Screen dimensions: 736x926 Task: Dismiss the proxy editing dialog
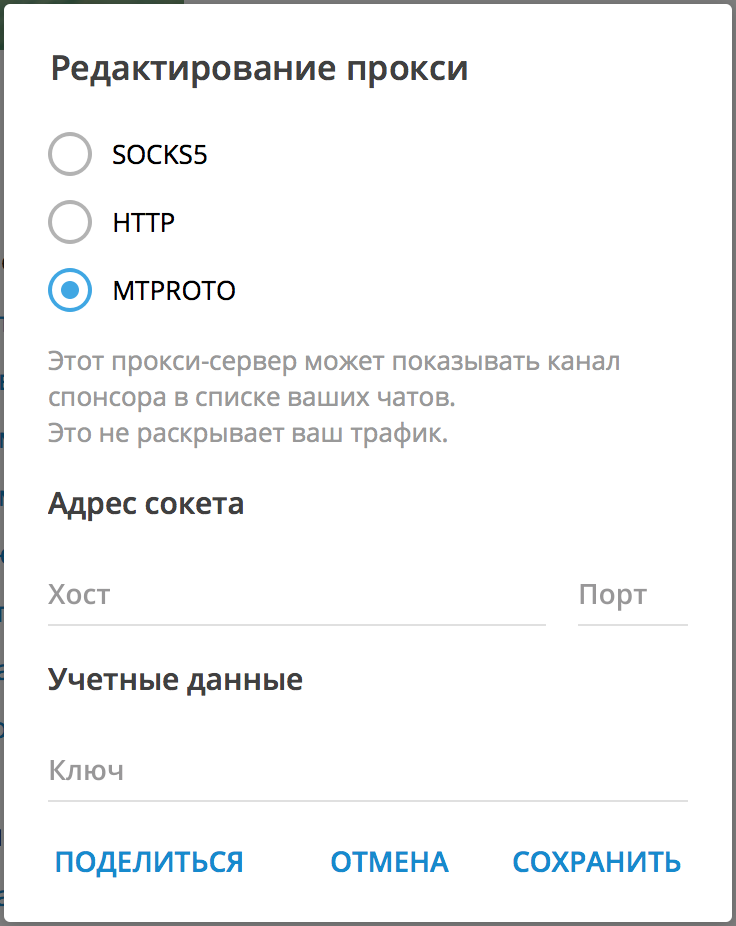point(389,861)
